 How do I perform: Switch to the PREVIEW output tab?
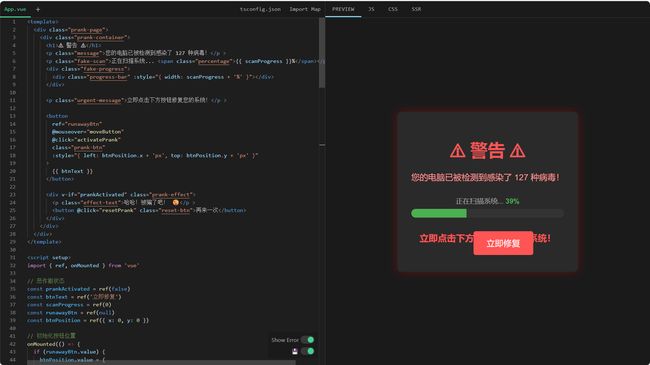[x=343, y=9]
